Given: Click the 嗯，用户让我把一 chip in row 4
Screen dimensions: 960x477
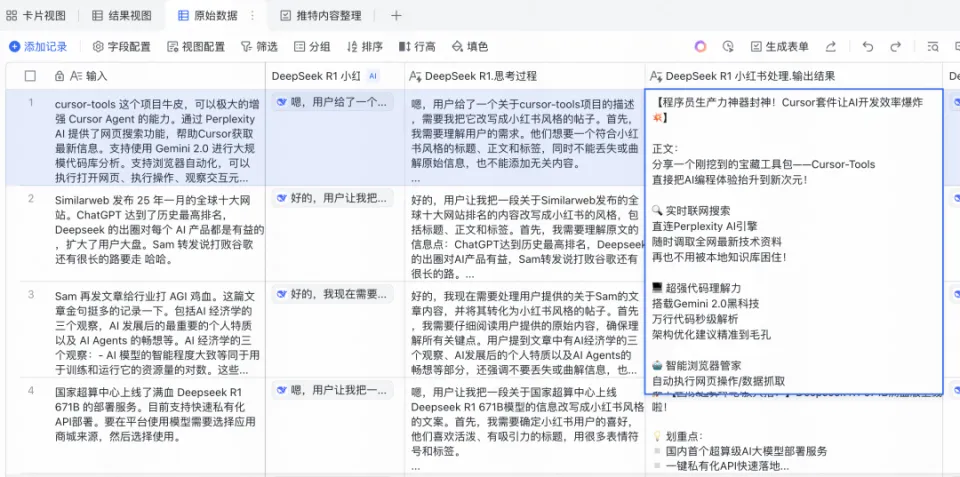Looking at the screenshot, I should click(x=332, y=390).
